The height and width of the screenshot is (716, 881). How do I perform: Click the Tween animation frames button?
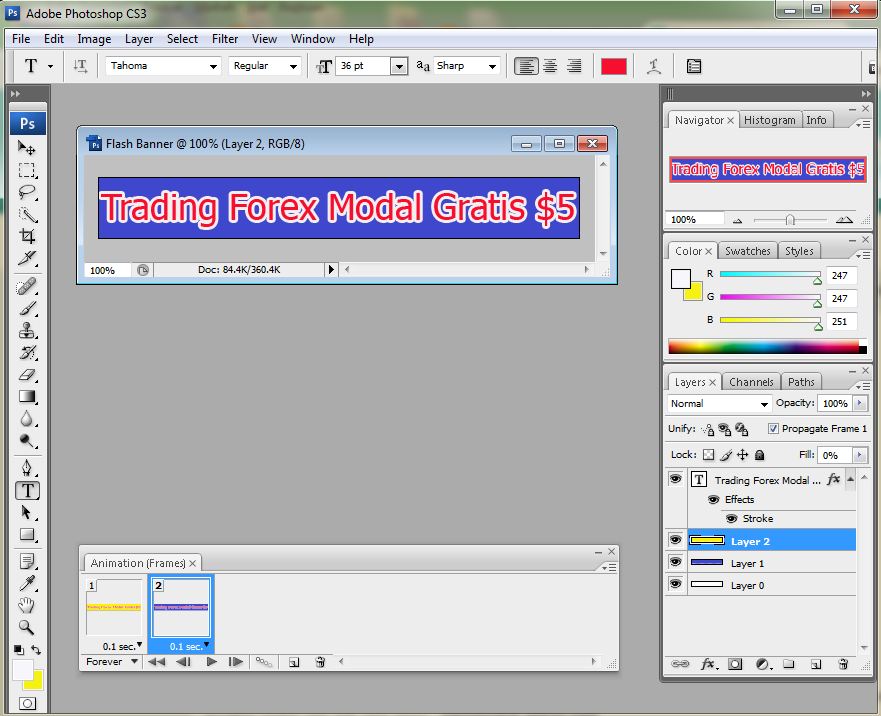[x=264, y=662]
